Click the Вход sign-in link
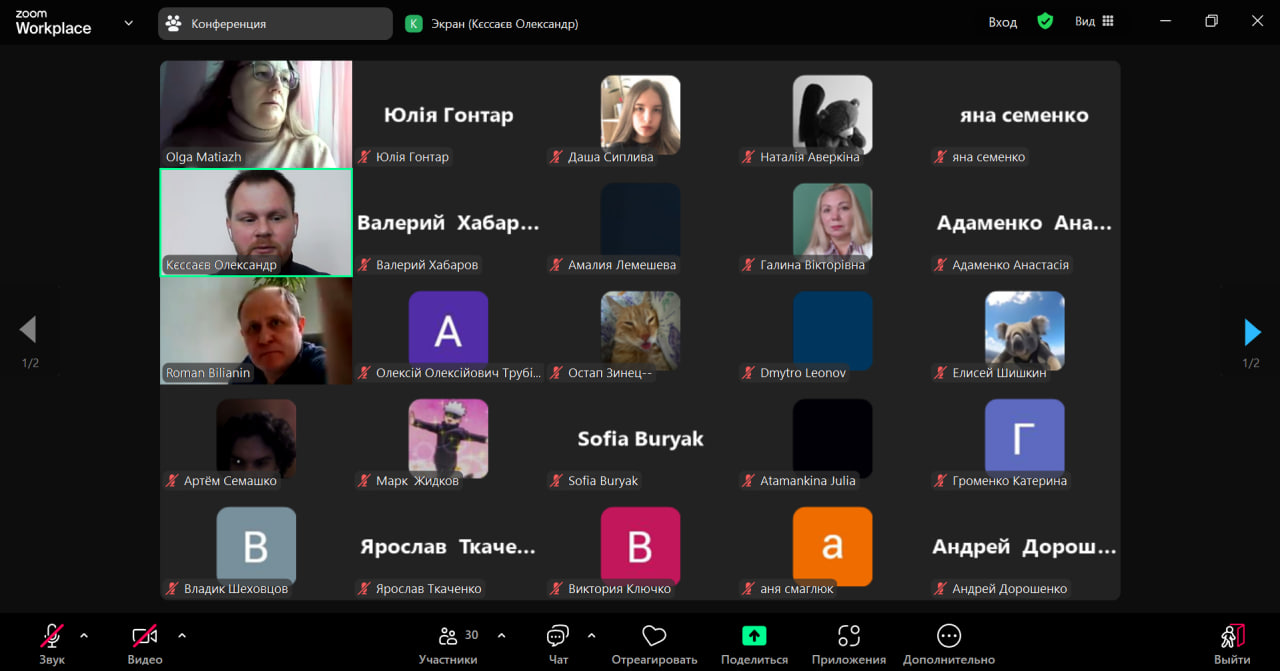1280x671 pixels. point(1002,22)
